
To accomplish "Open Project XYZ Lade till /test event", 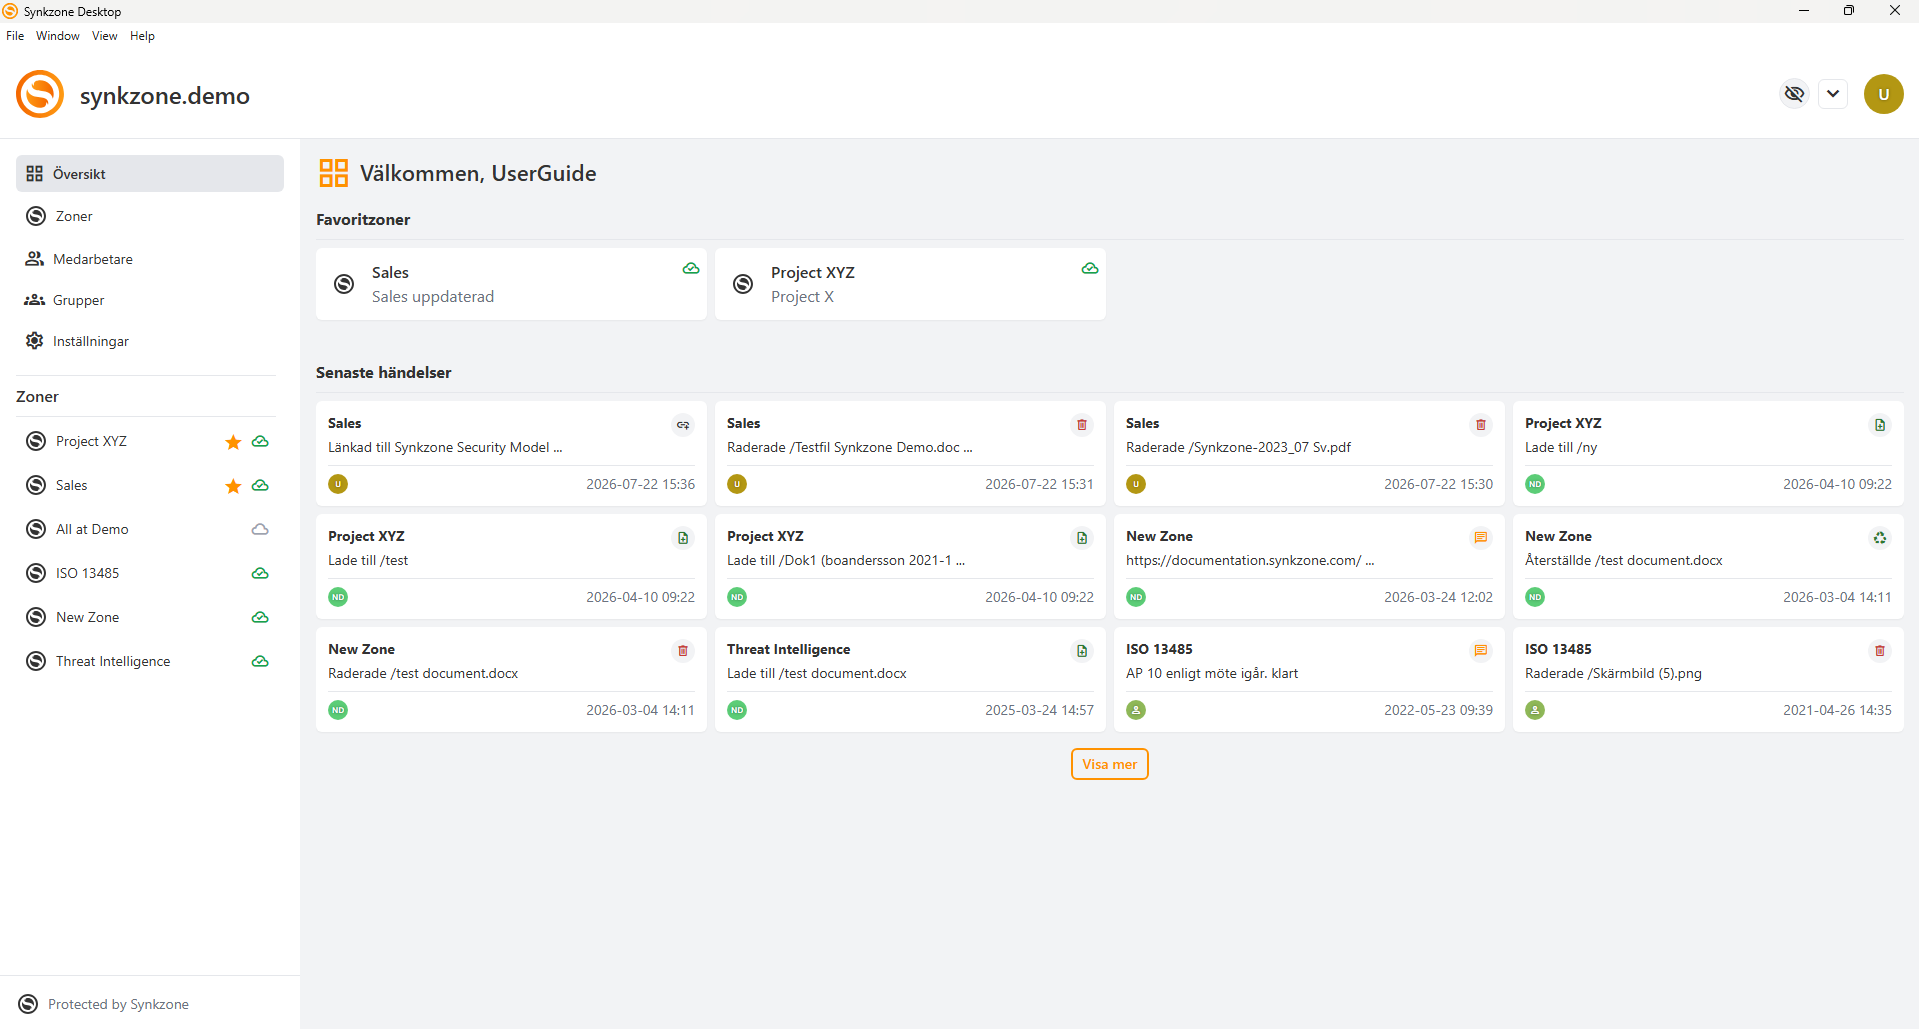I will click(x=511, y=567).
